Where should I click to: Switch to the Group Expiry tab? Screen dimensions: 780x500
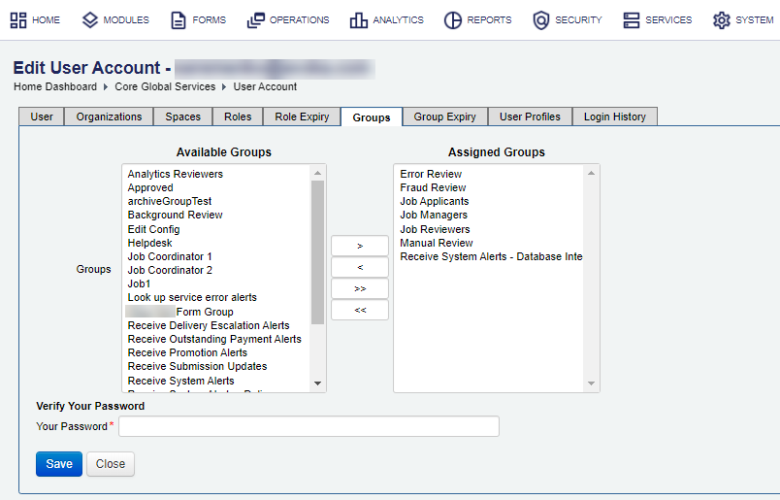445,116
